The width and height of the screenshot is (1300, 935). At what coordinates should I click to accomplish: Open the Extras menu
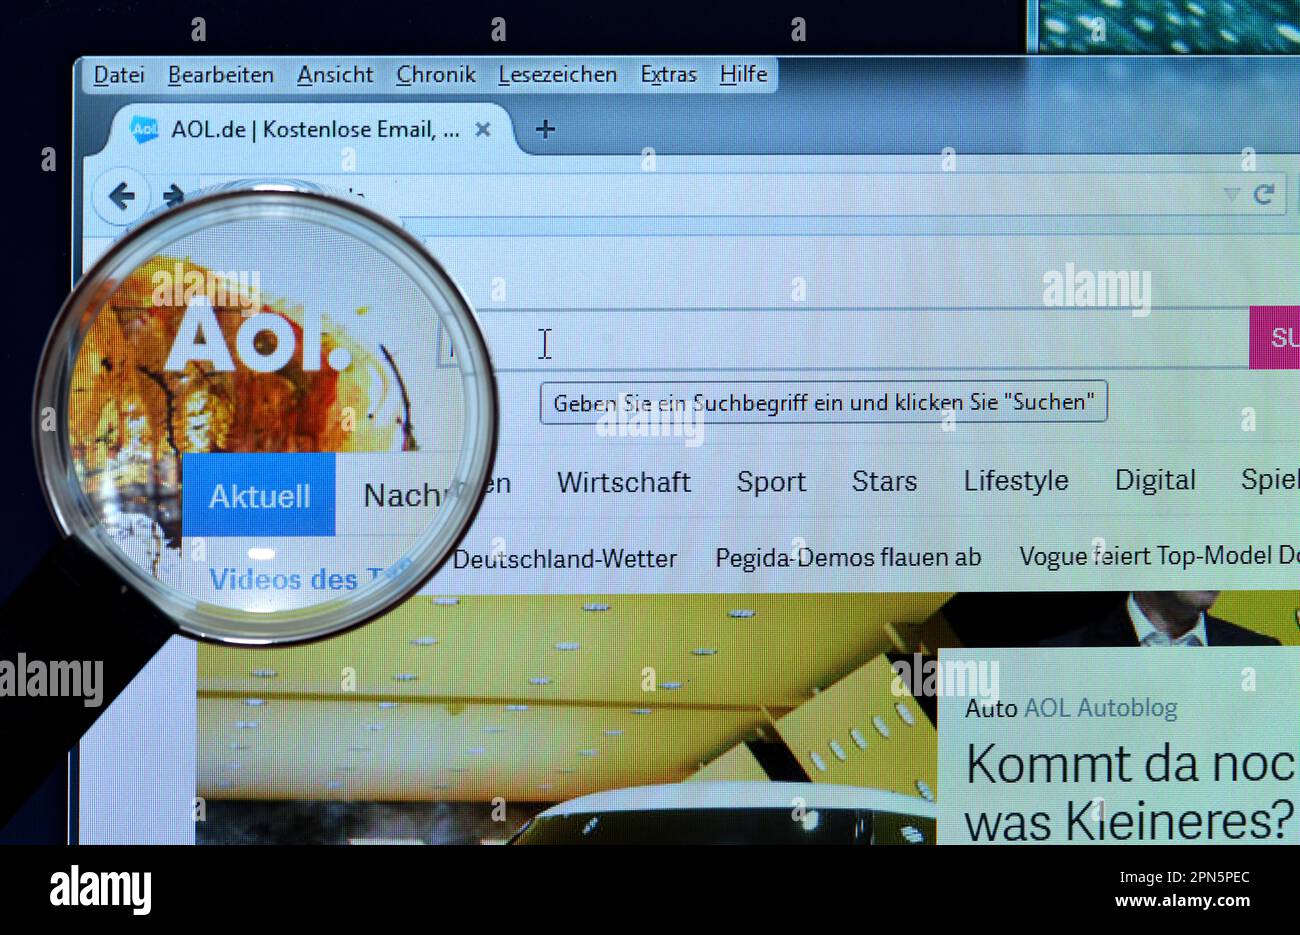click(x=669, y=75)
